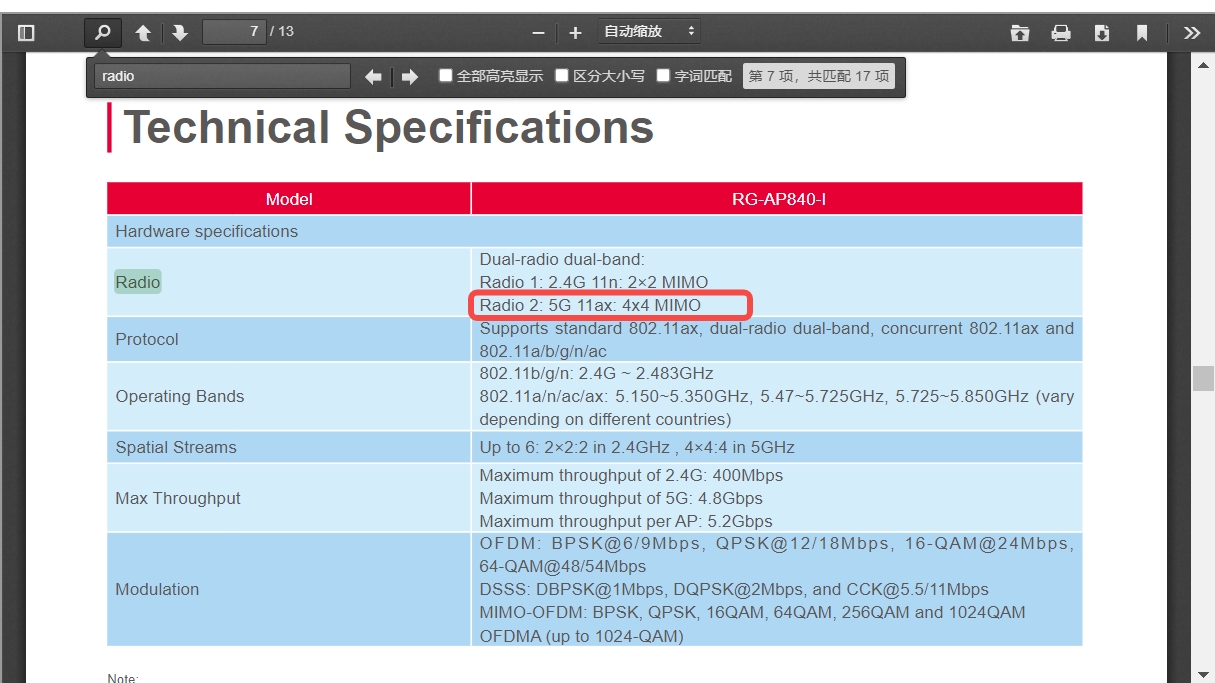This screenshot has width=1215, height=683.
Task: Download the PDF document
Action: [1102, 33]
